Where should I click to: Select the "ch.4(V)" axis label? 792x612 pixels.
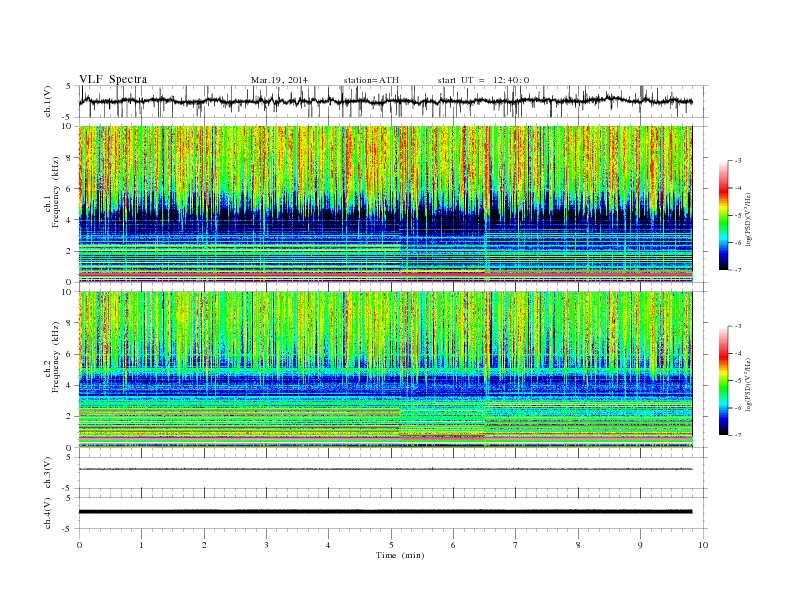[x=48, y=513]
